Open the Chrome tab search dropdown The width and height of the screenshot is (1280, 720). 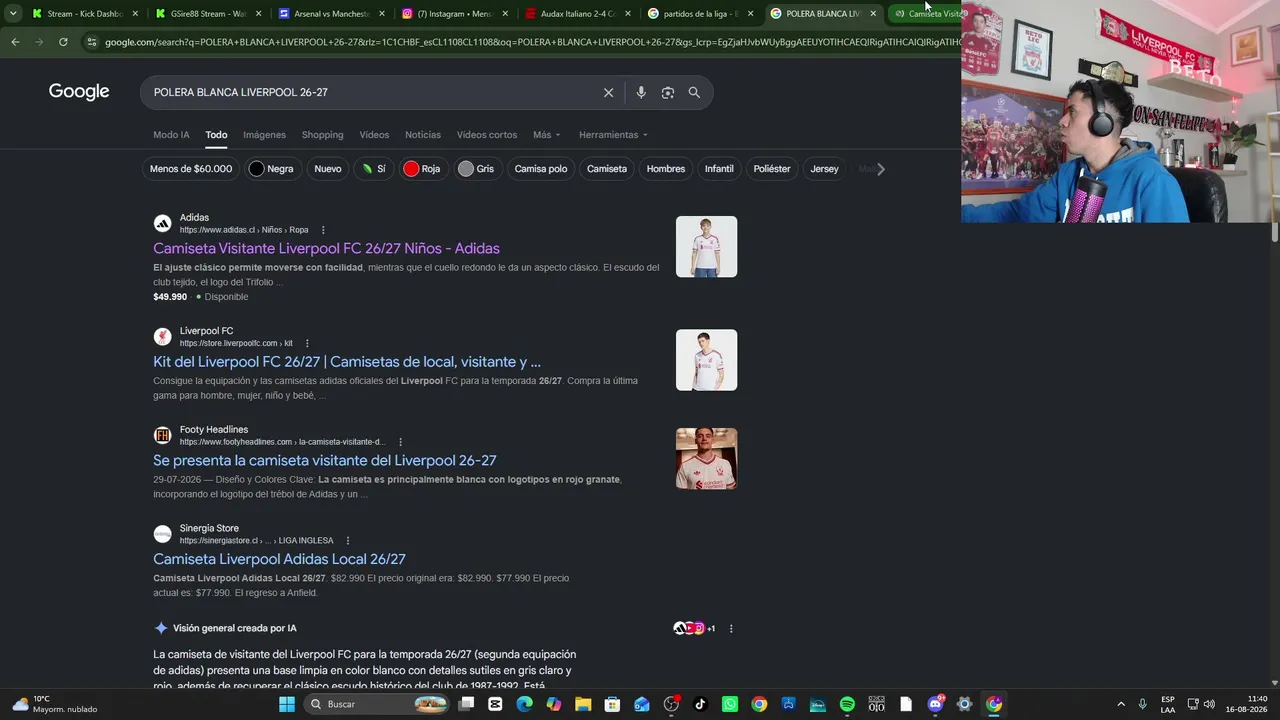pos(13,13)
